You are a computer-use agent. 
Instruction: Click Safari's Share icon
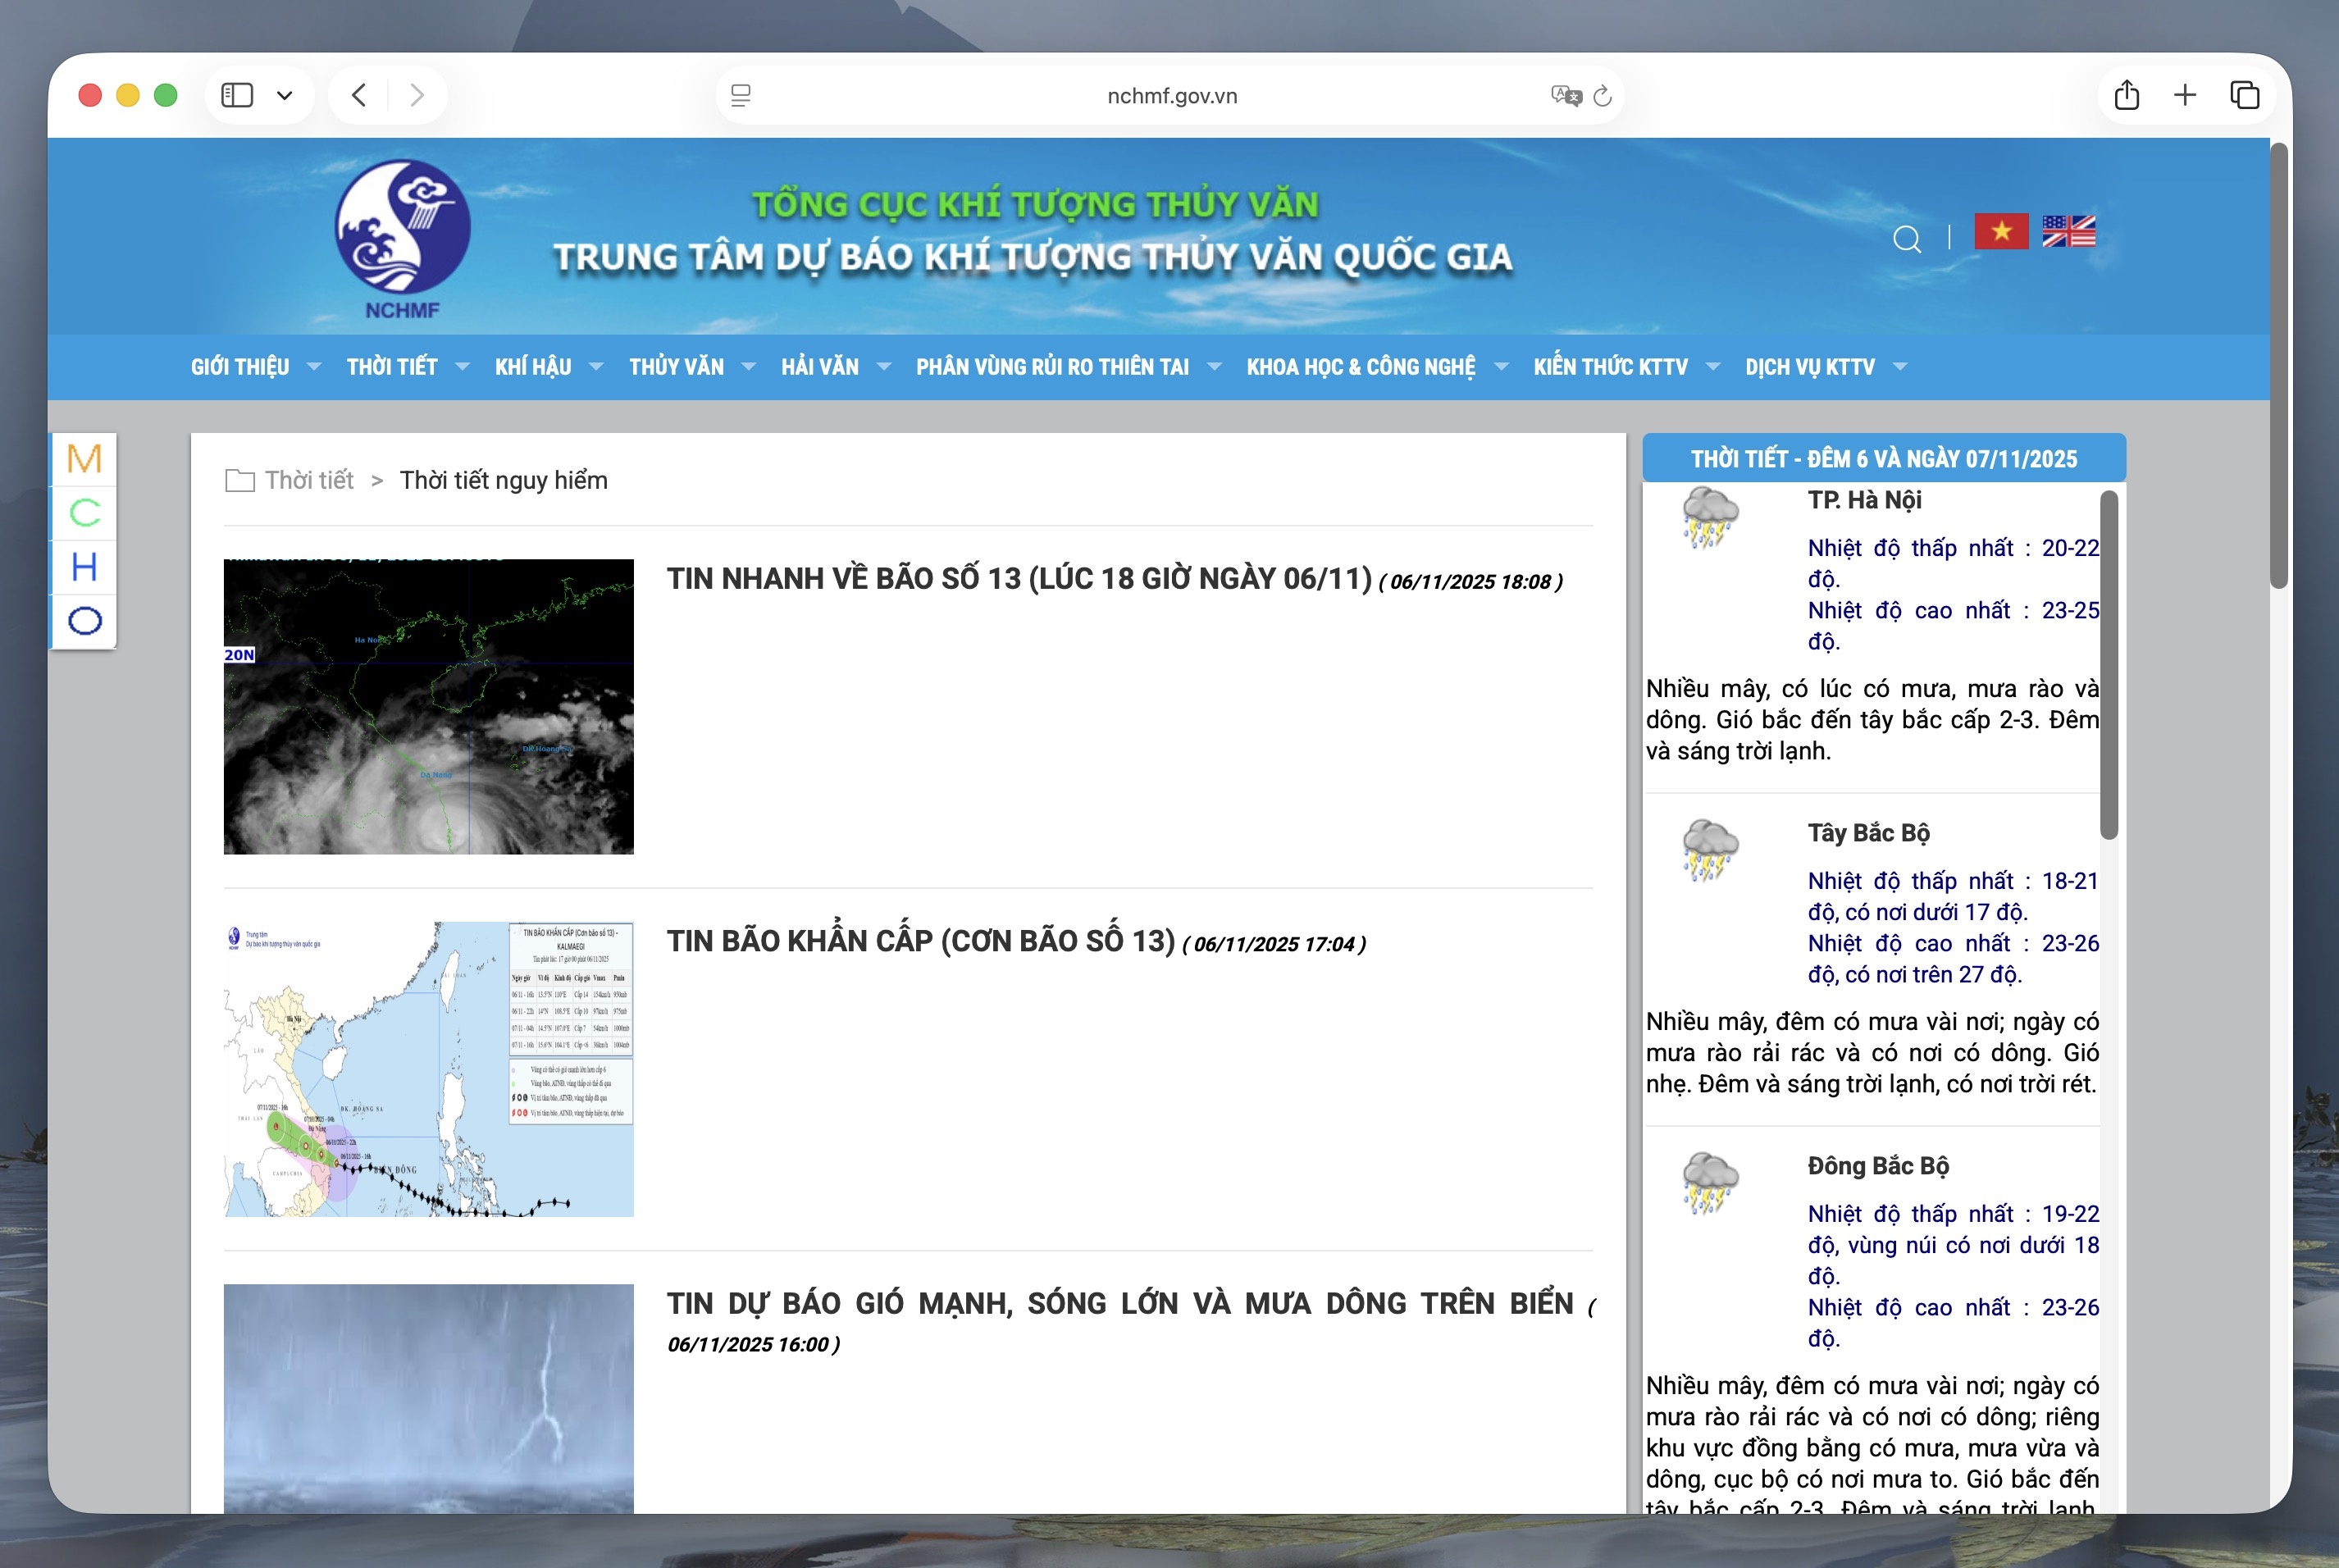[2126, 95]
